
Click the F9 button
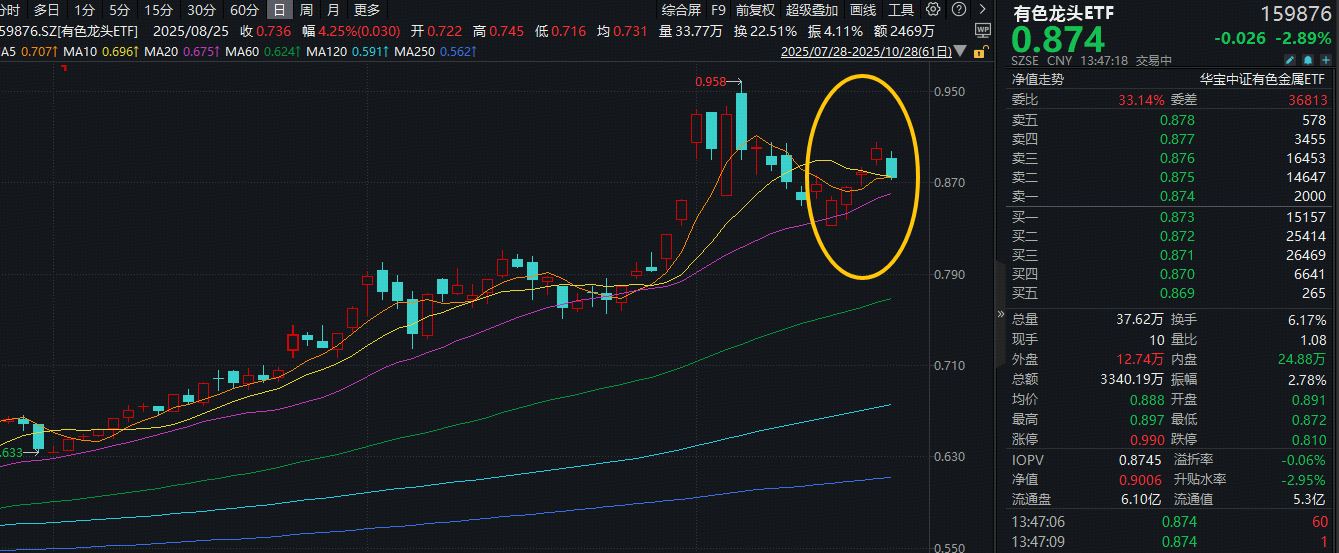coord(718,10)
